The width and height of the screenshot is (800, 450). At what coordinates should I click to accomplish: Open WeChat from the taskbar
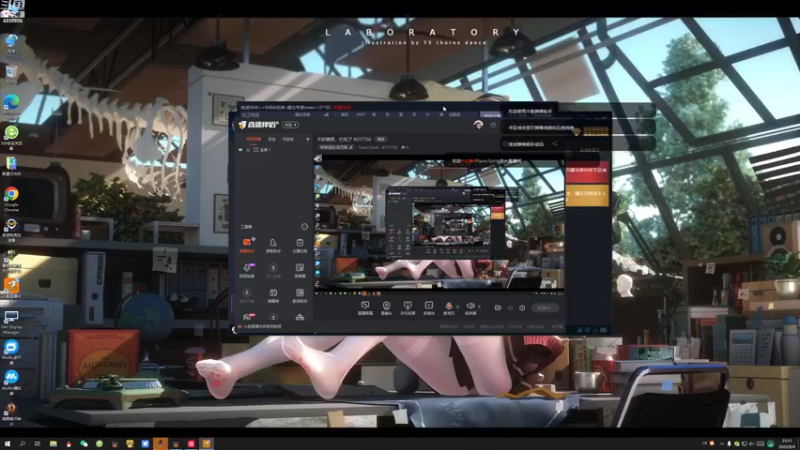click(x=84, y=444)
